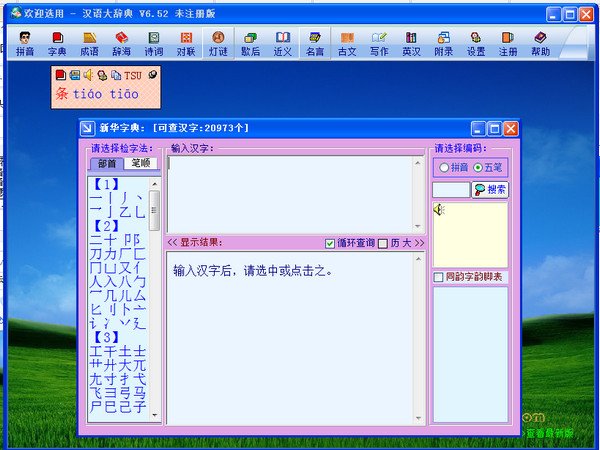Click the >> arrows after 大
This screenshot has height=450, width=600.
(419, 243)
